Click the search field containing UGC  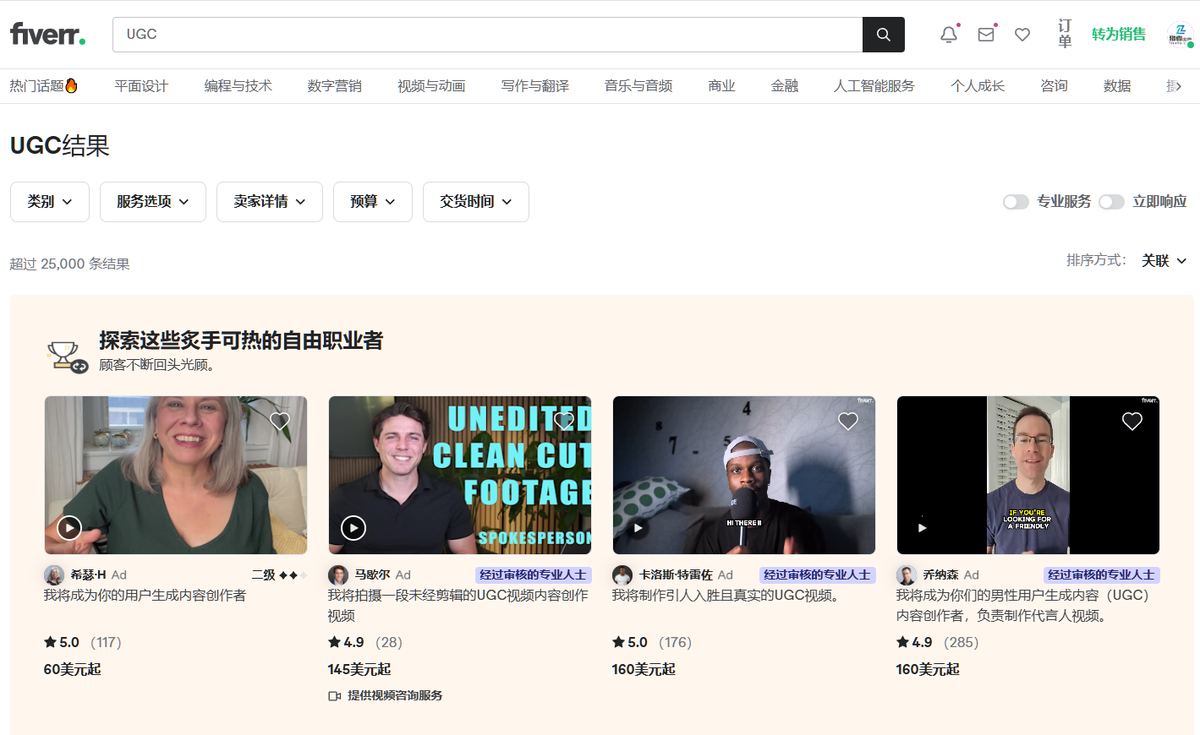click(x=487, y=34)
